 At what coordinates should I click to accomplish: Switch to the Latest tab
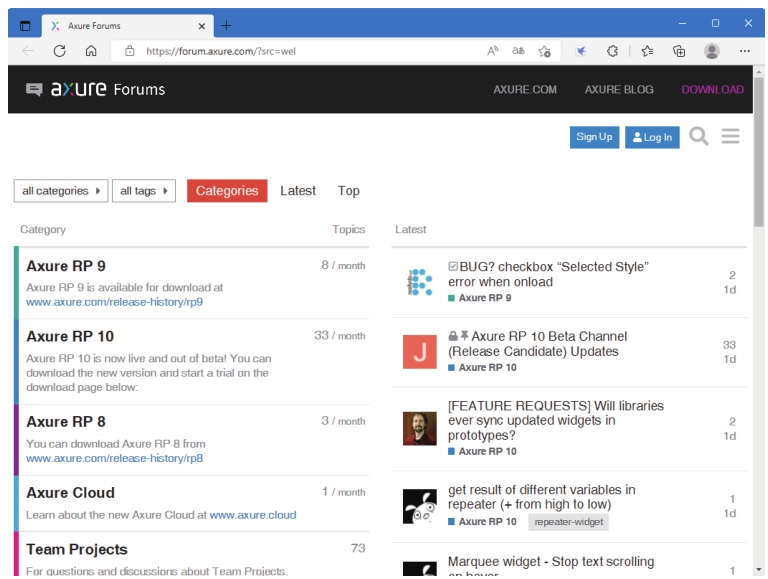coord(298,191)
